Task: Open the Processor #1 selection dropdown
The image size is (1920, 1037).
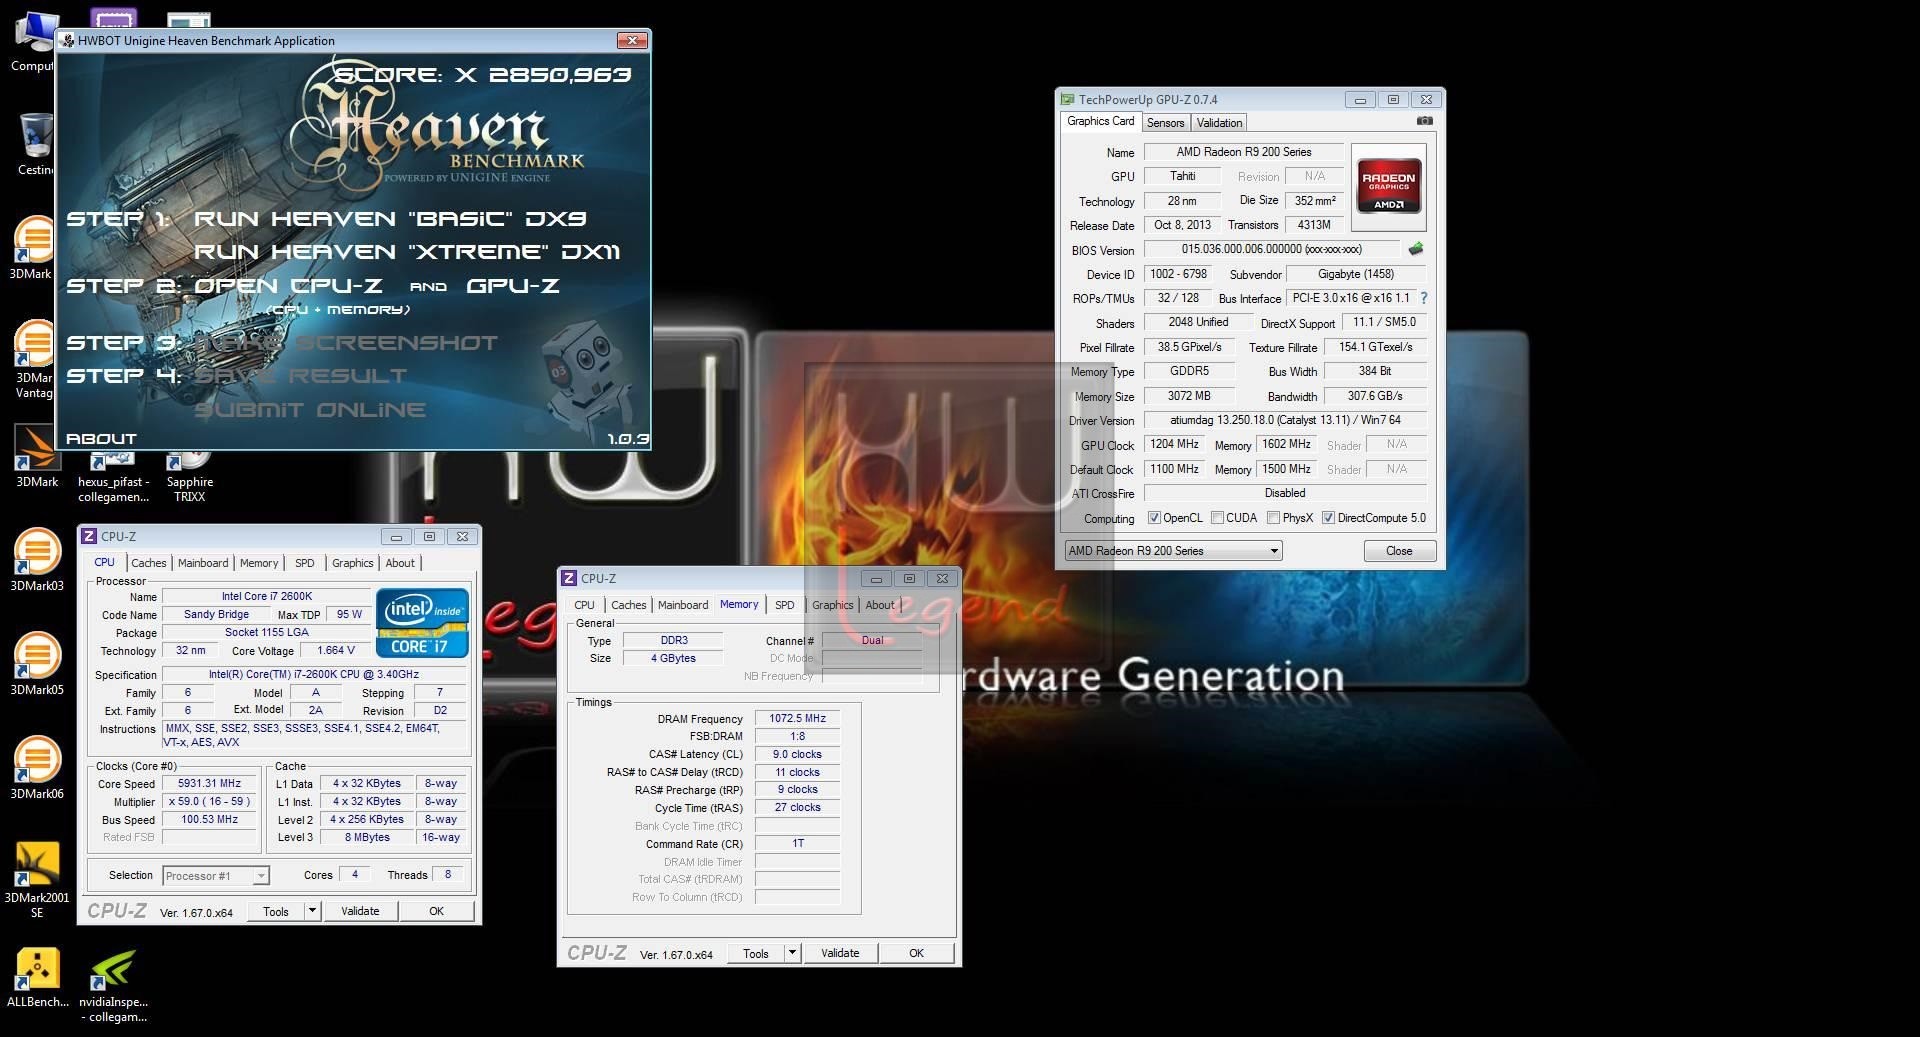Action: pyautogui.click(x=215, y=876)
